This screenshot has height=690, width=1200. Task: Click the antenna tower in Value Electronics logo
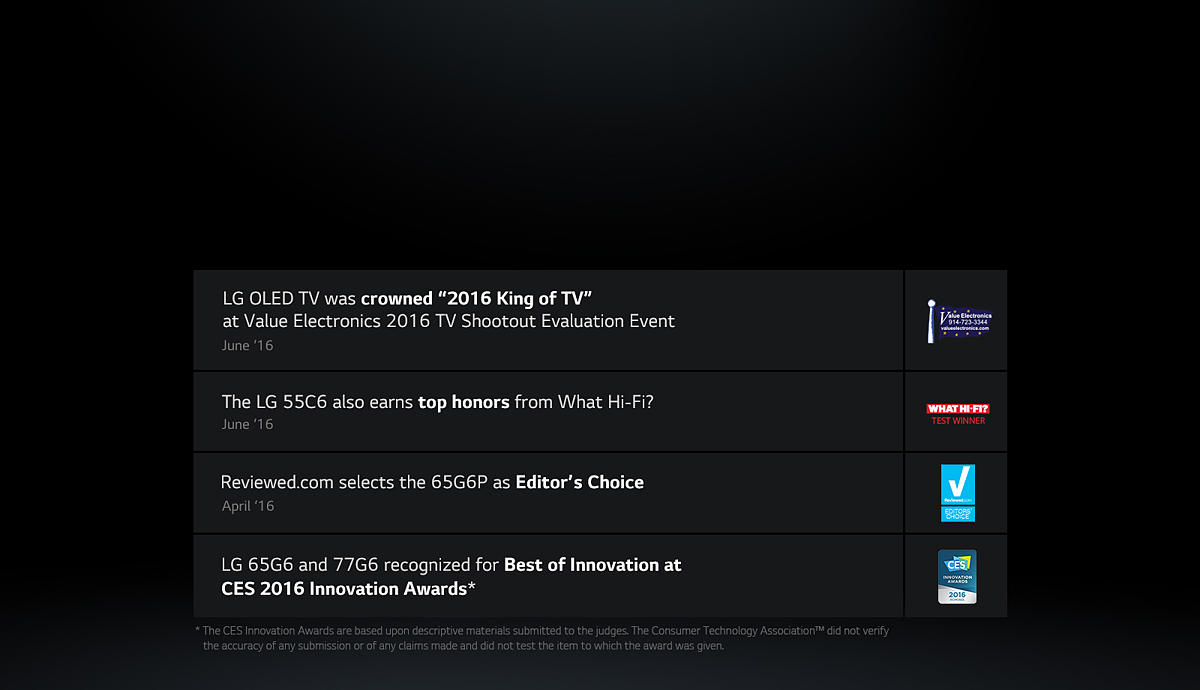pyautogui.click(x=931, y=321)
